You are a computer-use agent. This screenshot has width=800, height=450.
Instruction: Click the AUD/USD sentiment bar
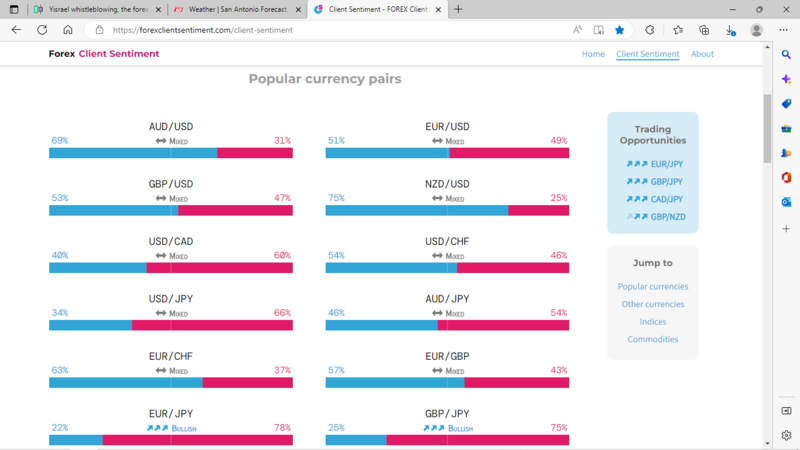(170, 153)
